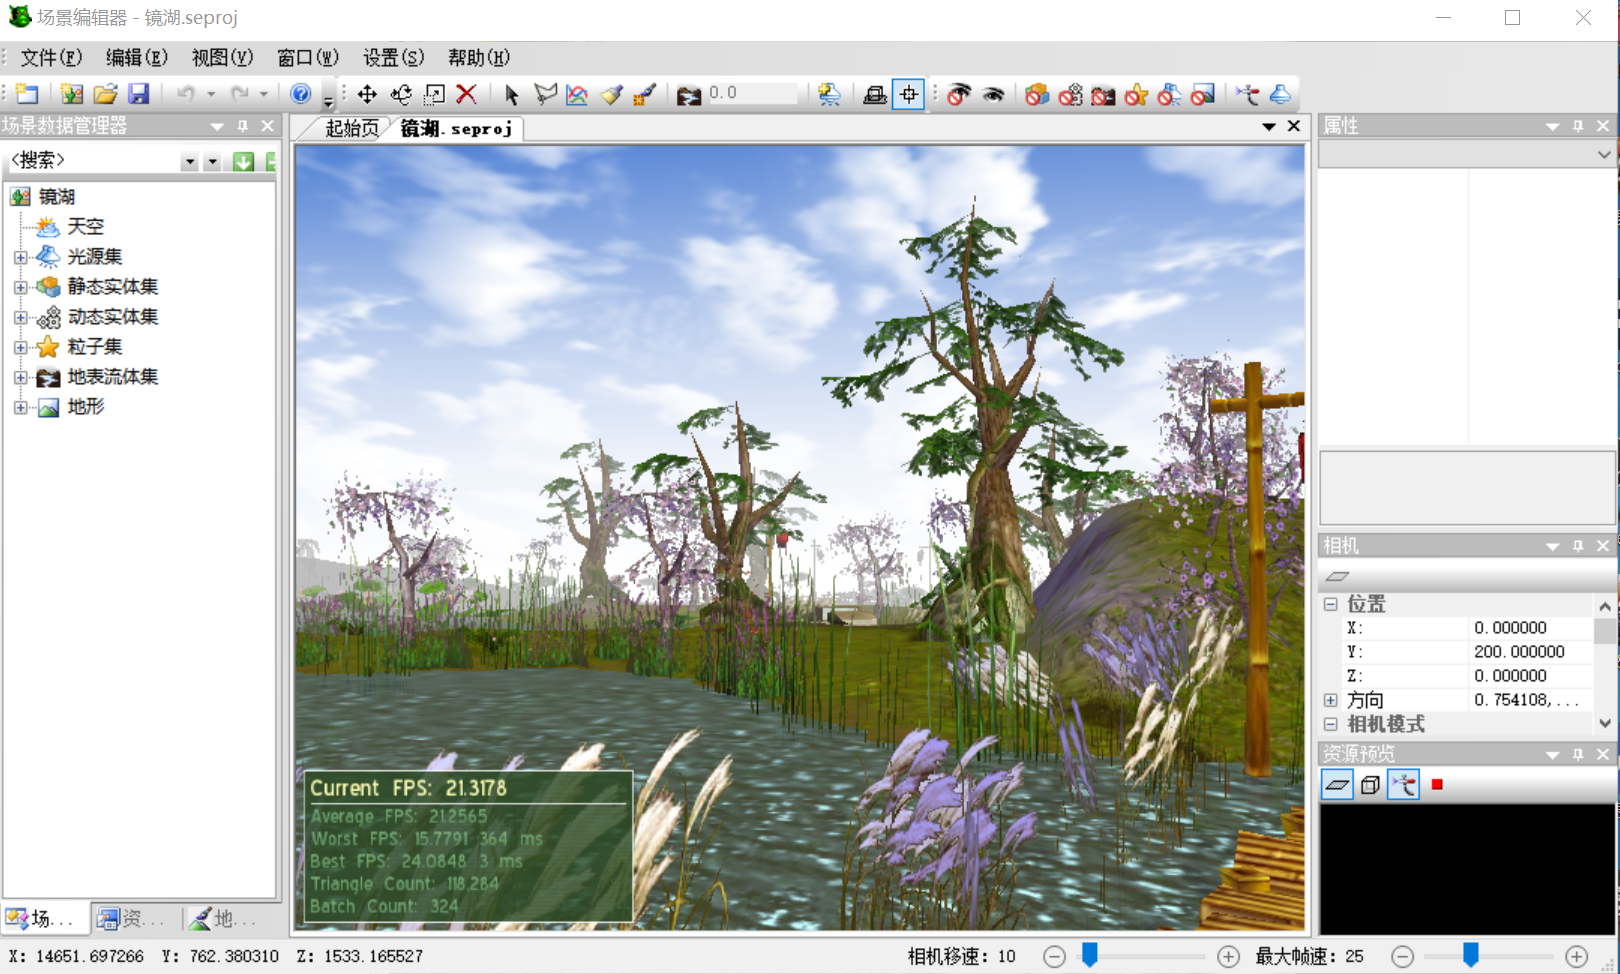The image size is (1620, 974).
Task: Expand the 方向 property row
Action: click(x=1331, y=700)
